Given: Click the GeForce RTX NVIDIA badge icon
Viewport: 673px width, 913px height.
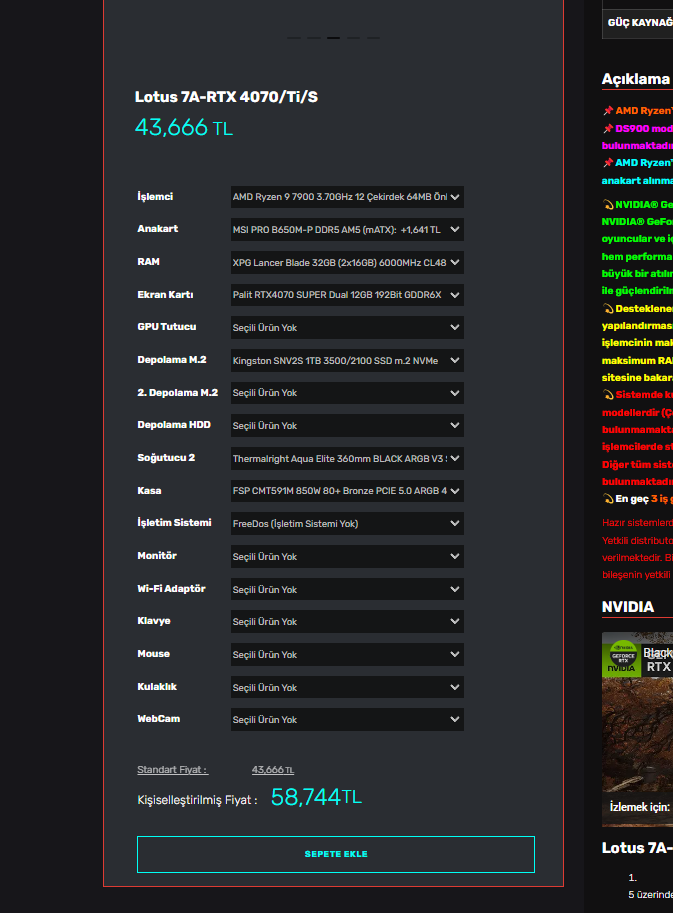Looking at the screenshot, I should click(621, 658).
